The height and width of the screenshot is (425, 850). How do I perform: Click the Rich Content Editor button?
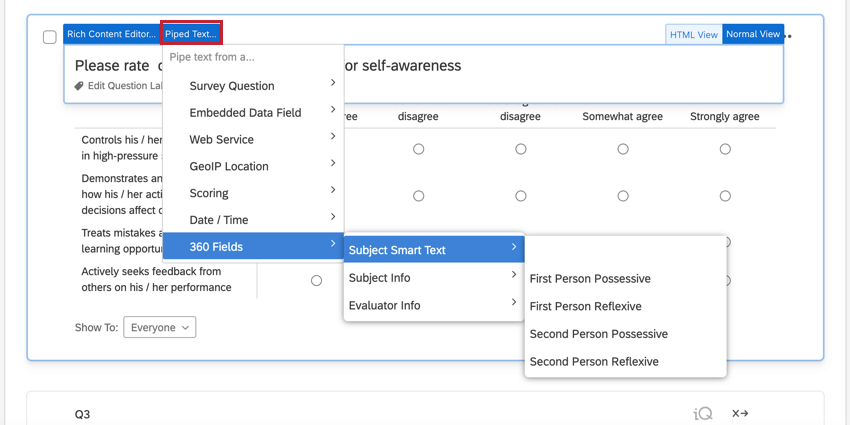click(x=111, y=34)
